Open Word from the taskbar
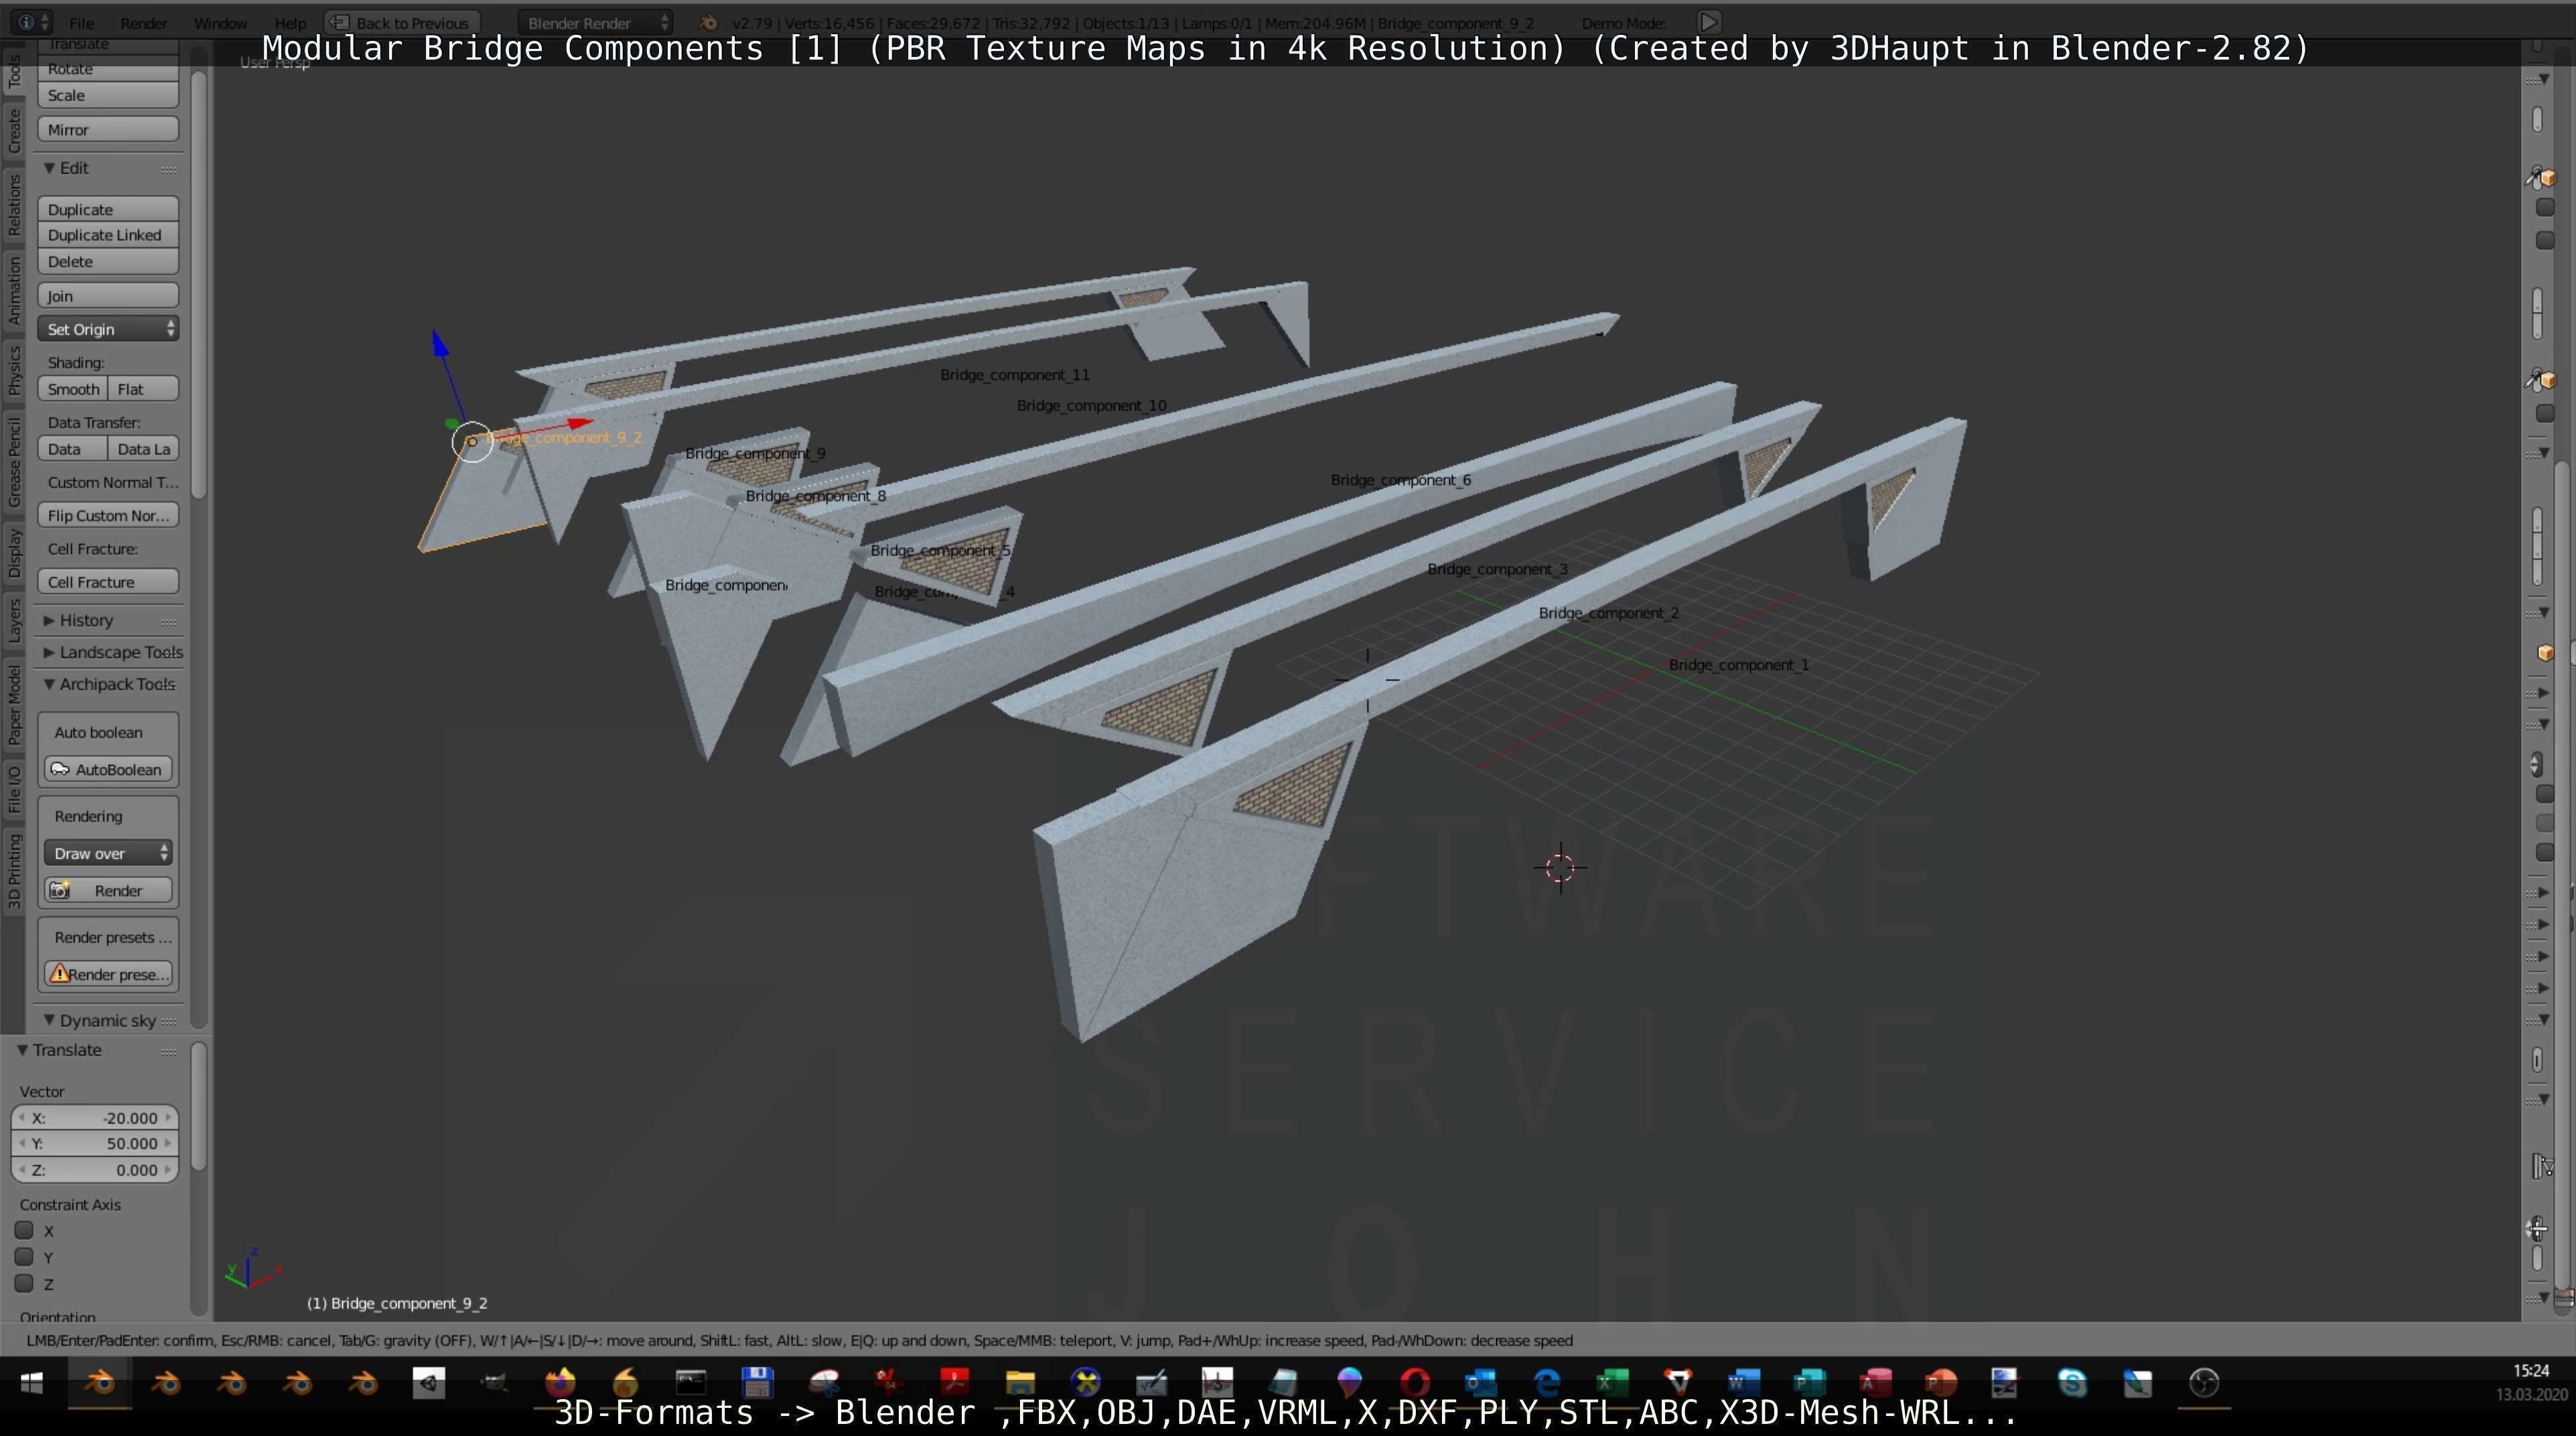Image resolution: width=2576 pixels, height=1436 pixels. click(1743, 1383)
